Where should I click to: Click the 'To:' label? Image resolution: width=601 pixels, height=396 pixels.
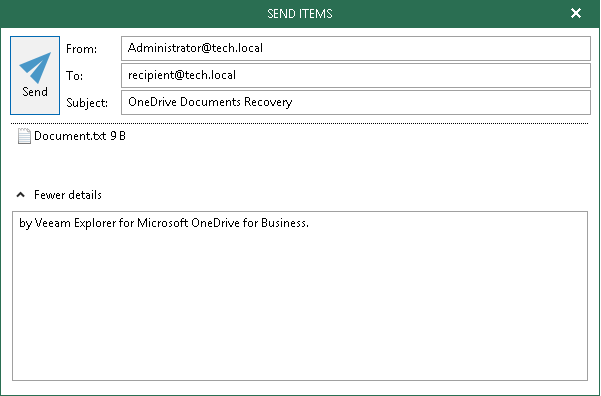coord(74,76)
